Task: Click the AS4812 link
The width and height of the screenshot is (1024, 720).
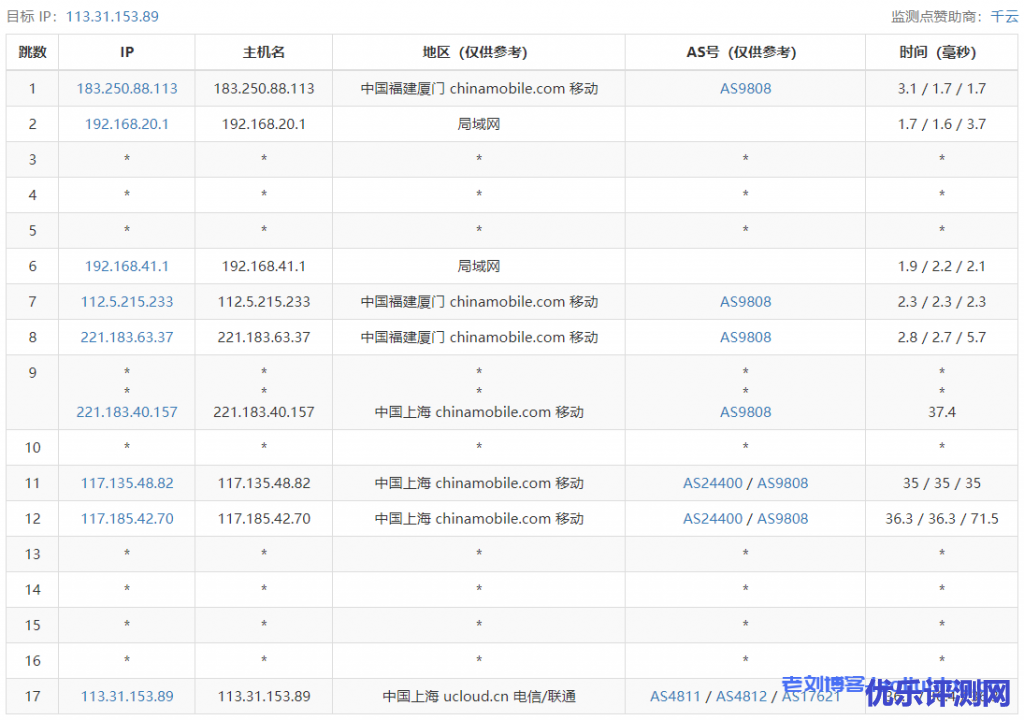Action: click(x=741, y=696)
